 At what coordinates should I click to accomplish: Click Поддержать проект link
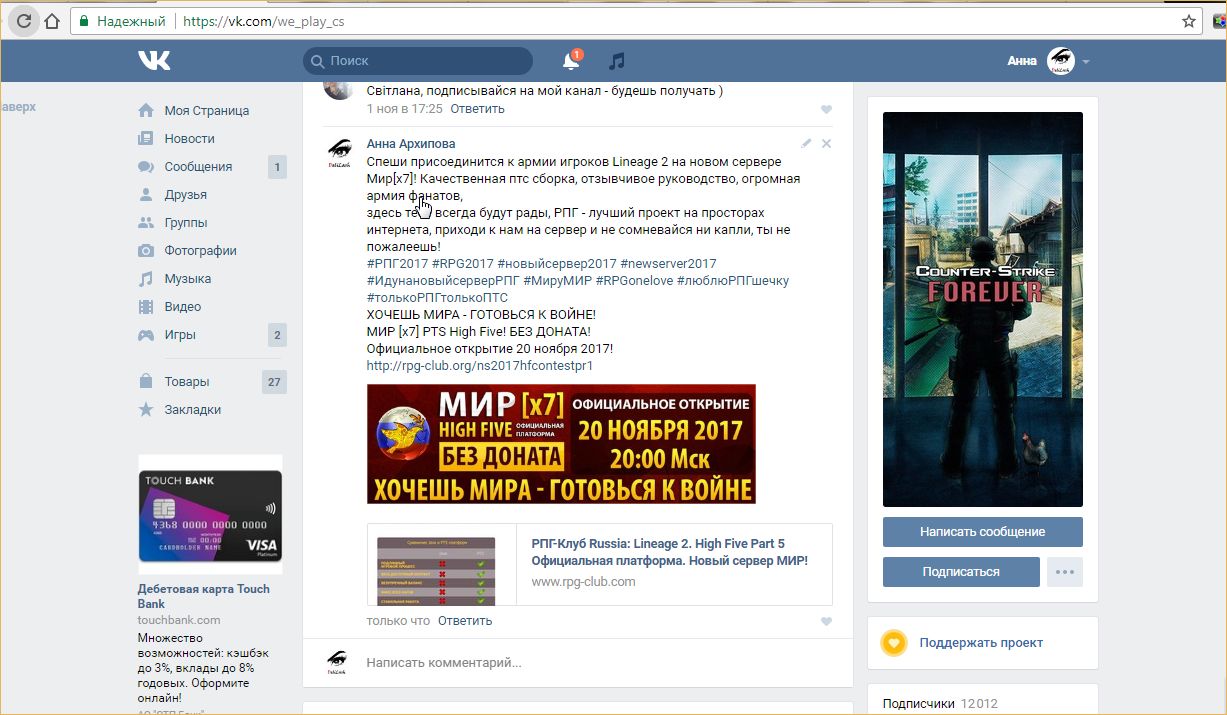(x=981, y=643)
